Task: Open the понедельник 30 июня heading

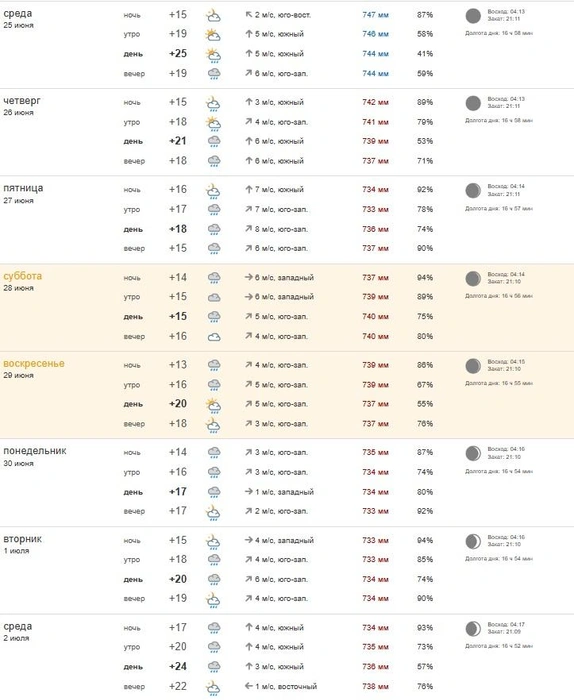Action: coord(35,451)
